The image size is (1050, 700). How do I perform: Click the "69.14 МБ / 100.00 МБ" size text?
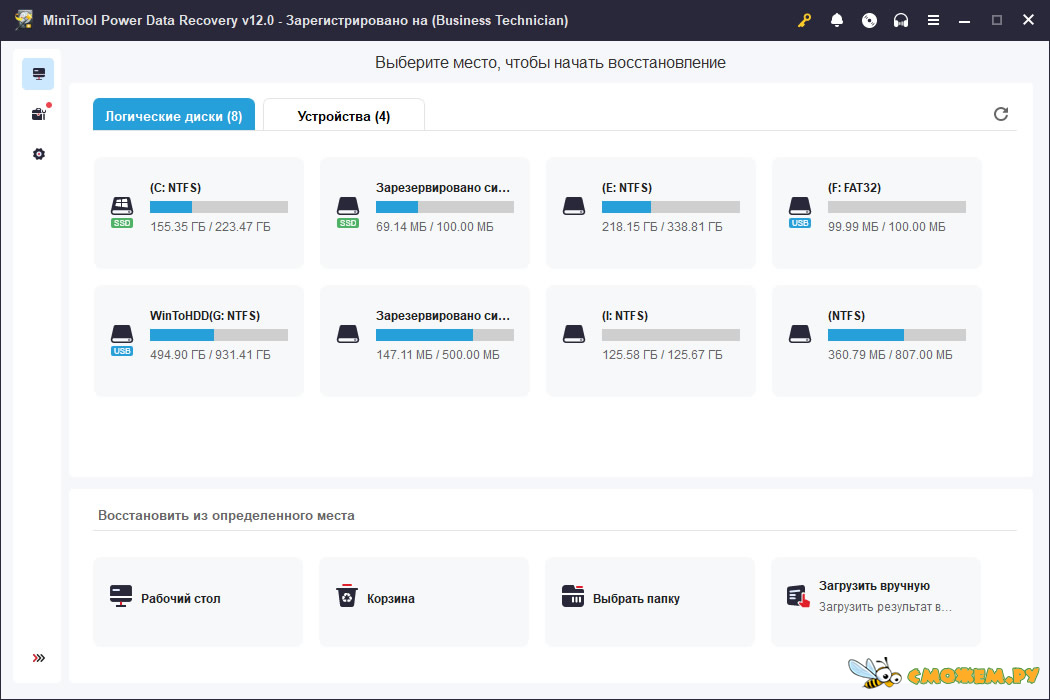click(x=435, y=227)
